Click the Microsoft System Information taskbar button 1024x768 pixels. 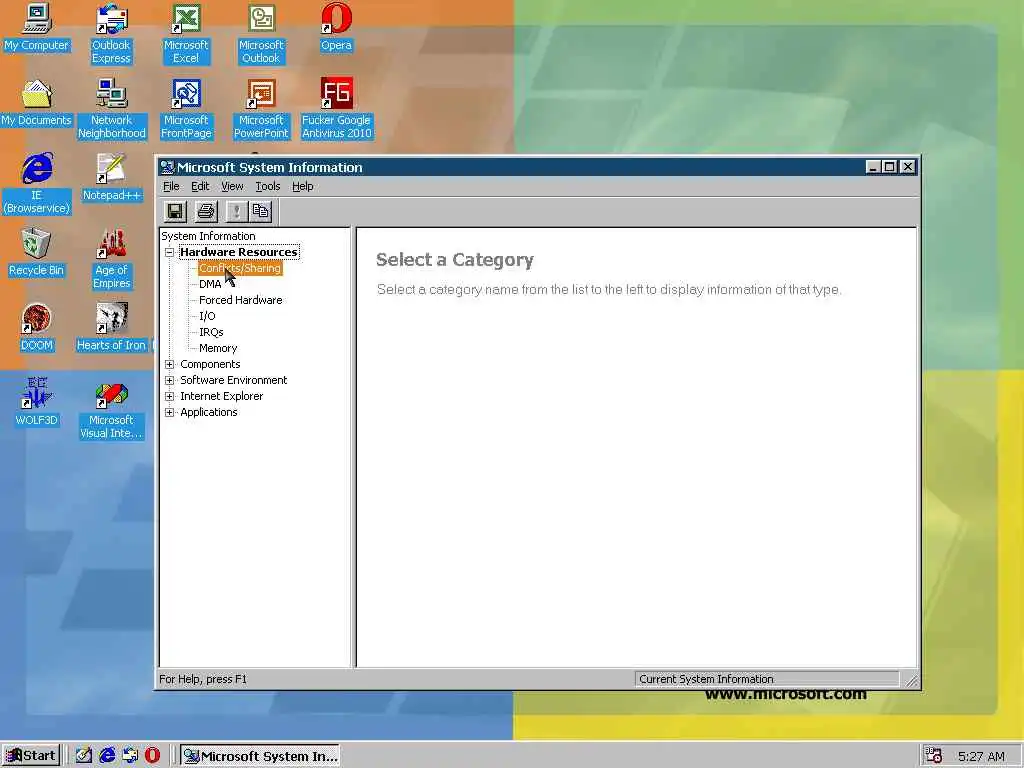click(261, 756)
